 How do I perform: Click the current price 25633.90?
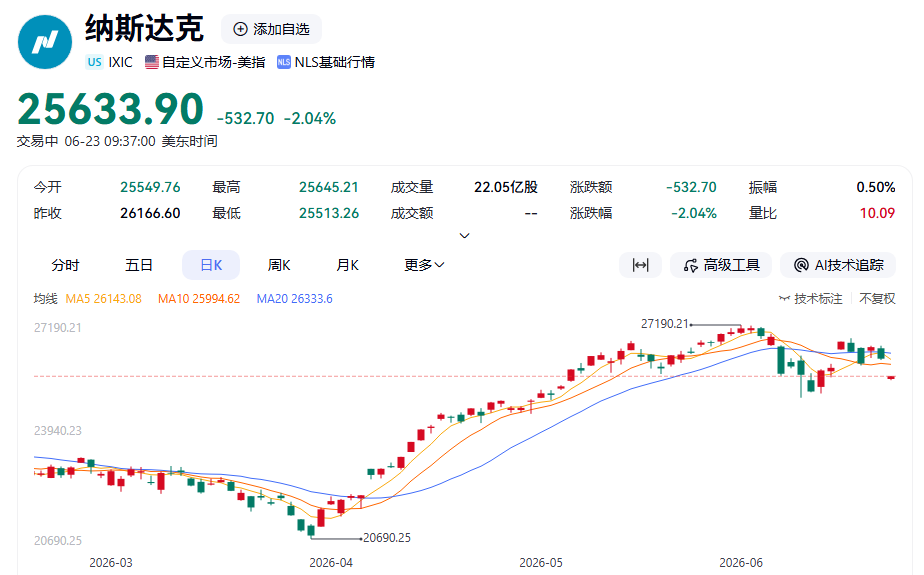111,110
